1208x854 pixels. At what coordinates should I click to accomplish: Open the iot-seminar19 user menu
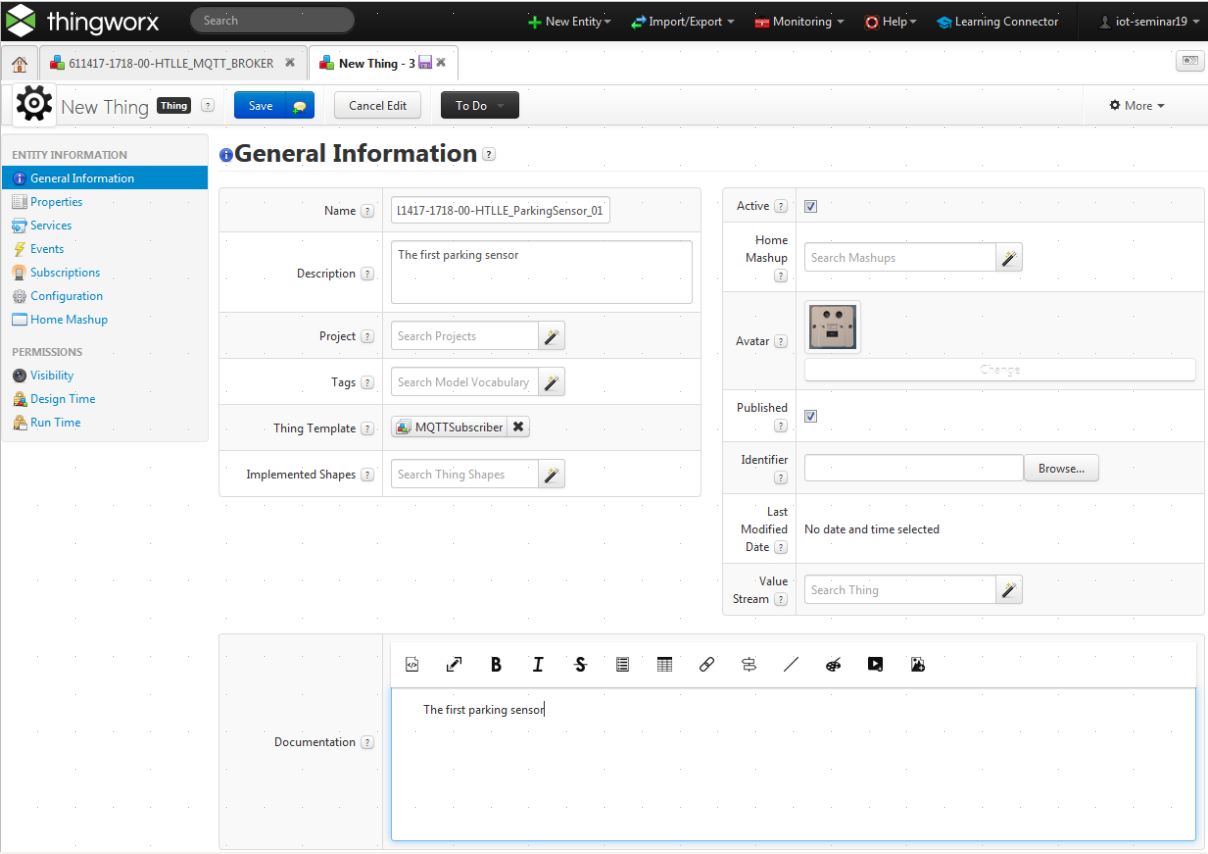1150,21
